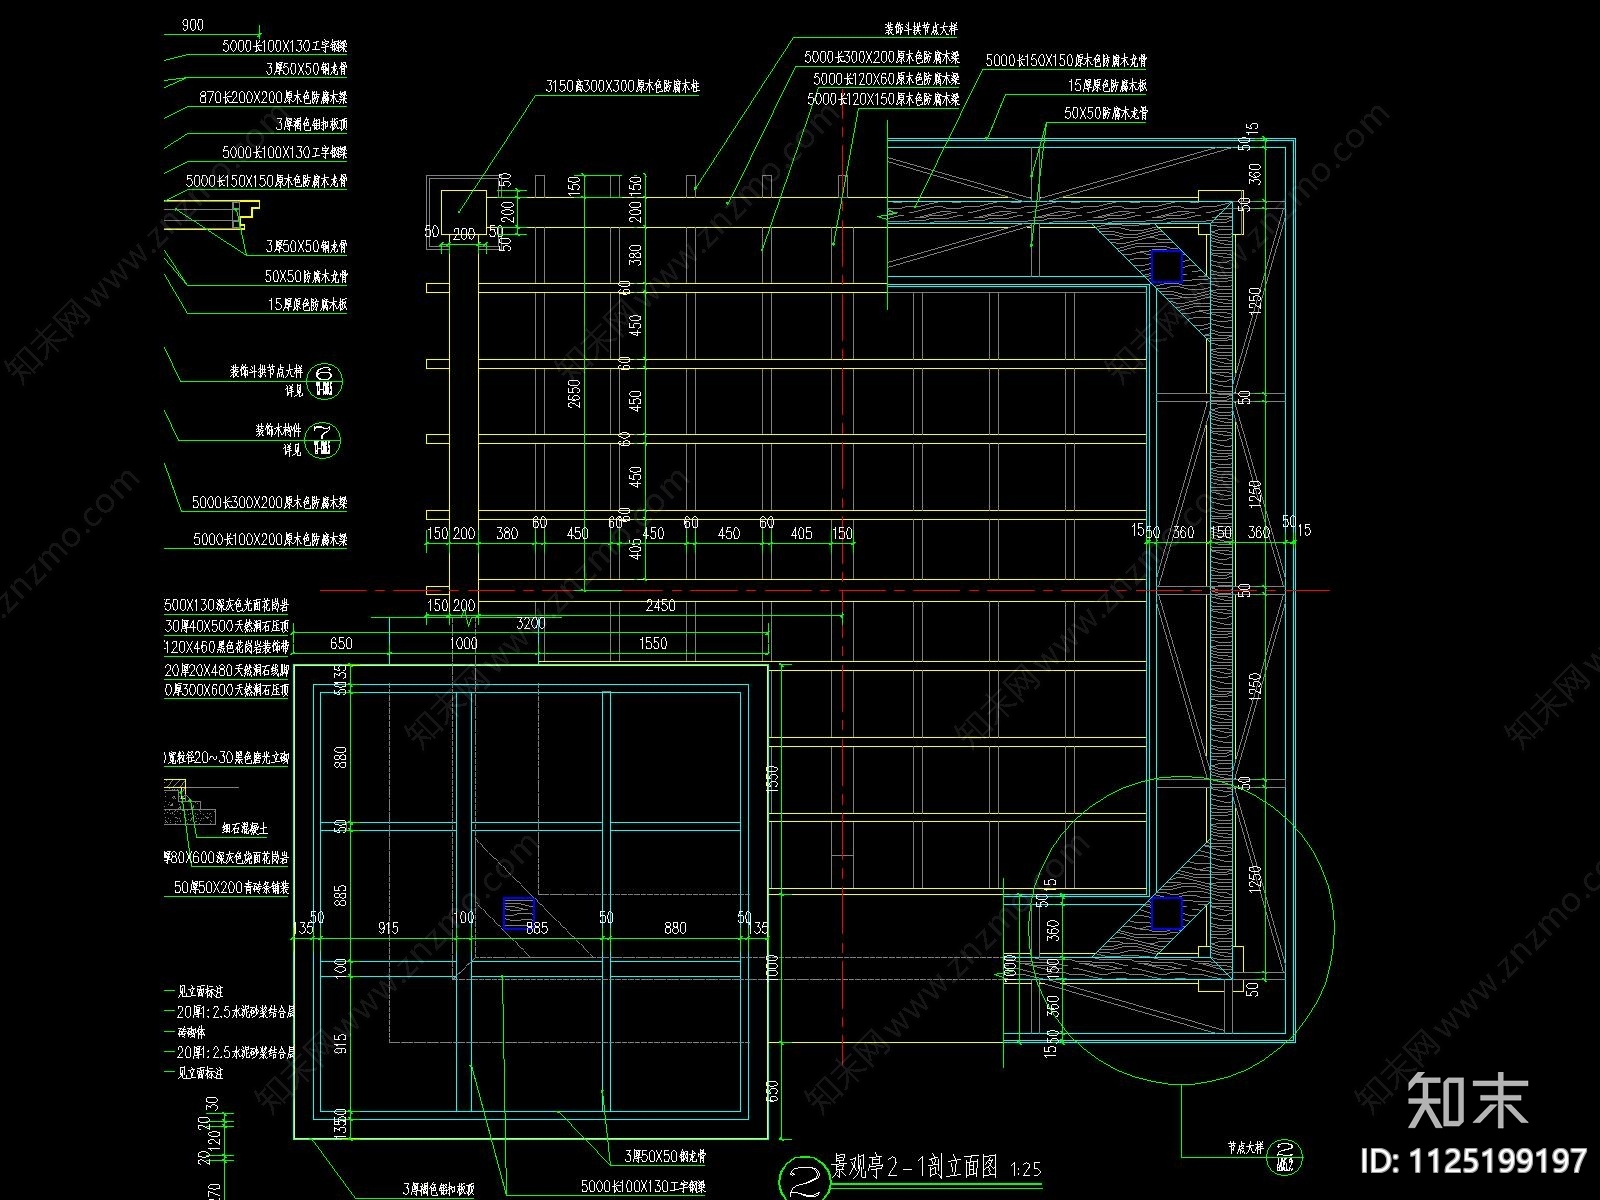Click the 915 horizontal dimension in lower plan

(388, 928)
